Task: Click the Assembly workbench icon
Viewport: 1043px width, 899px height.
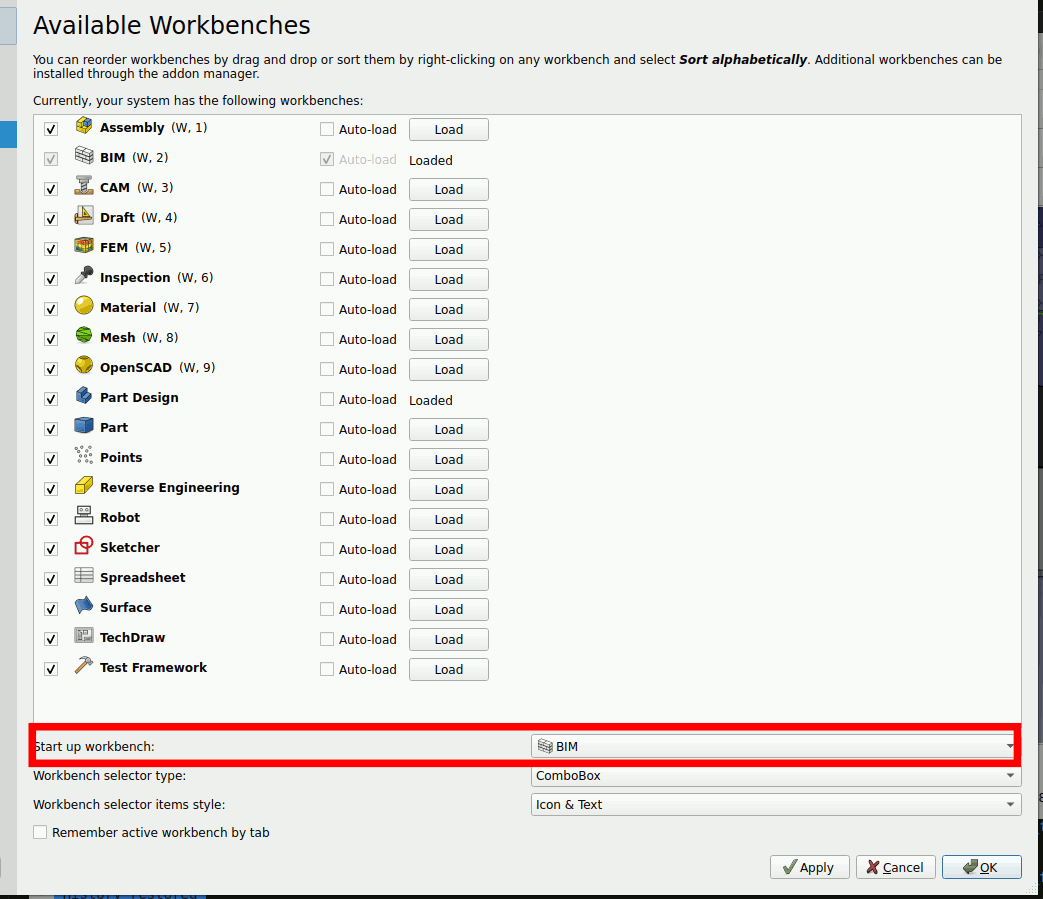Action: 84,128
